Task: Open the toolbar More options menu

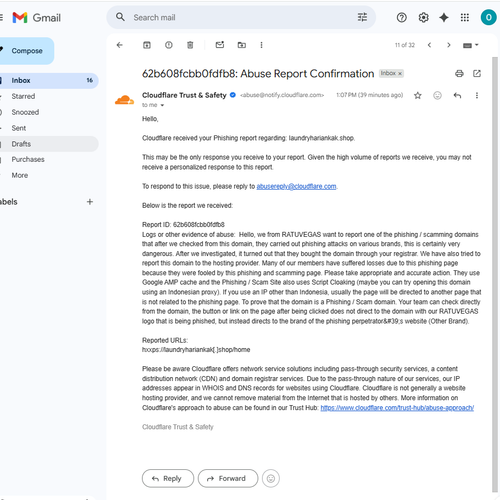Action: [261, 45]
